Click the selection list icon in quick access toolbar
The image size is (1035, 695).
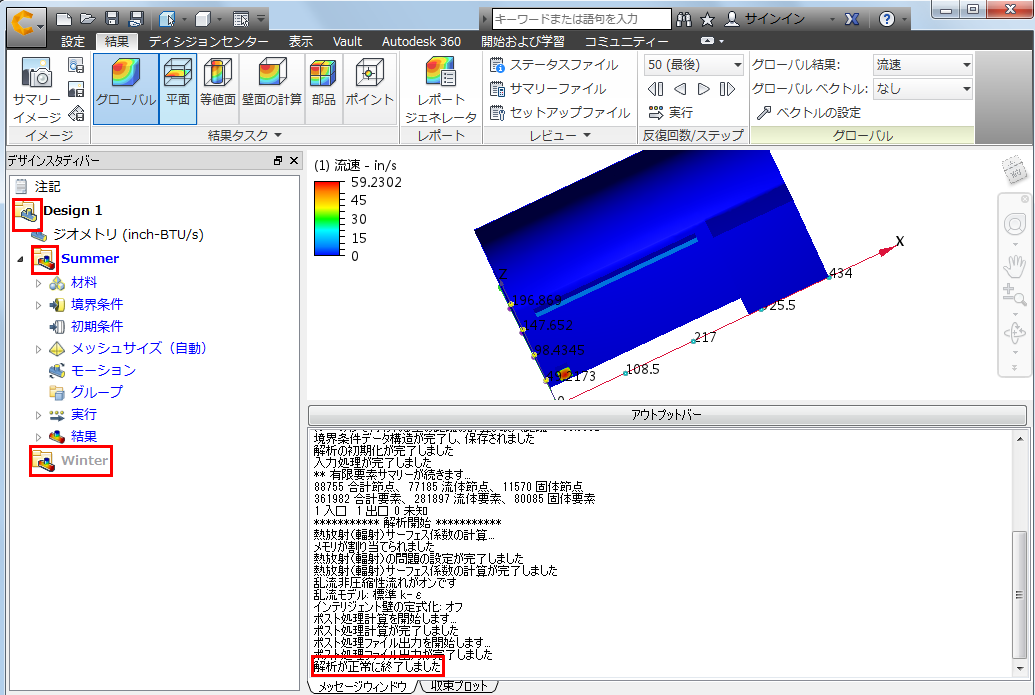(x=241, y=19)
